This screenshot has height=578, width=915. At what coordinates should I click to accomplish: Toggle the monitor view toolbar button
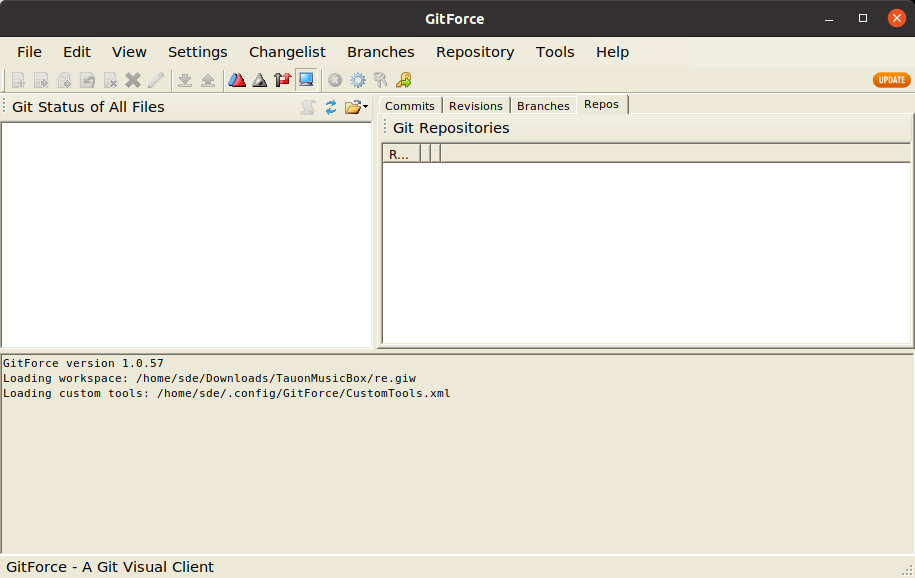pyautogui.click(x=305, y=80)
